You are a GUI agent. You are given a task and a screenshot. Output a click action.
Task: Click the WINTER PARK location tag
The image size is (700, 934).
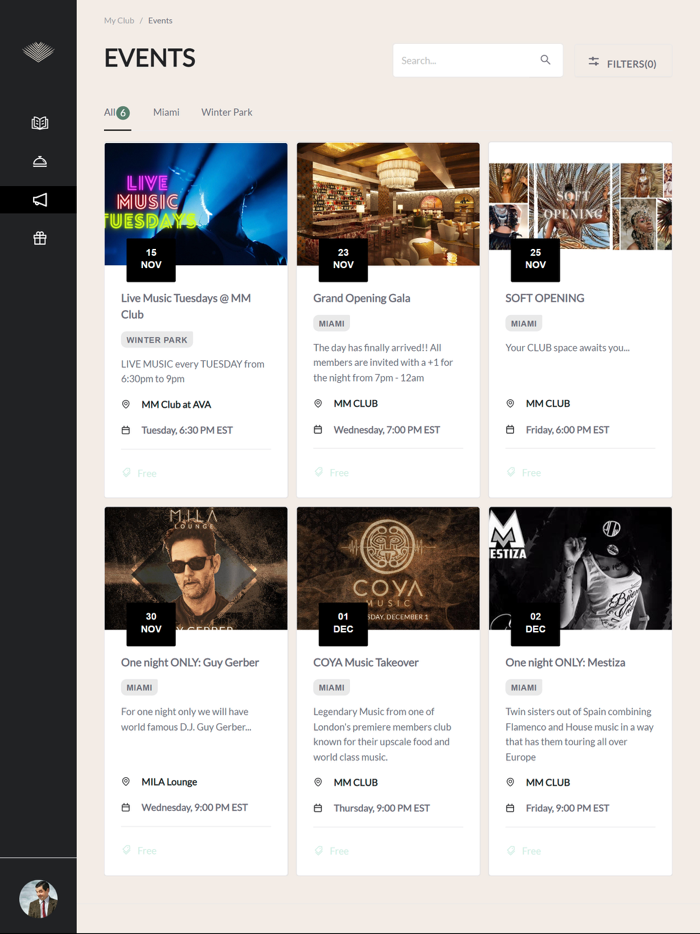[157, 340]
